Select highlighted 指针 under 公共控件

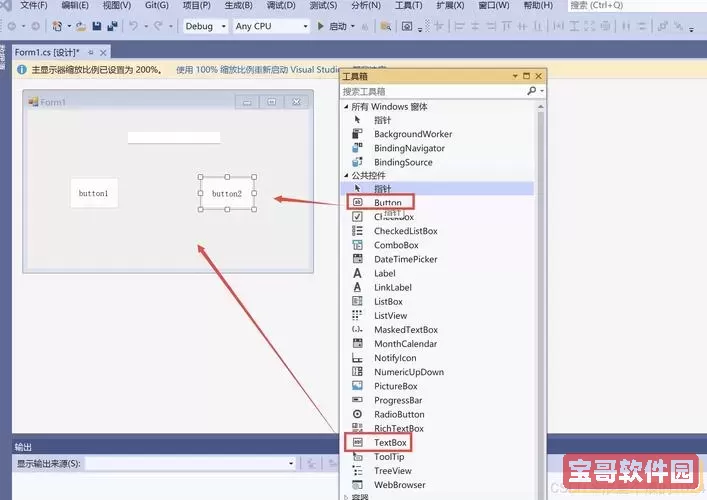pos(438,188)
